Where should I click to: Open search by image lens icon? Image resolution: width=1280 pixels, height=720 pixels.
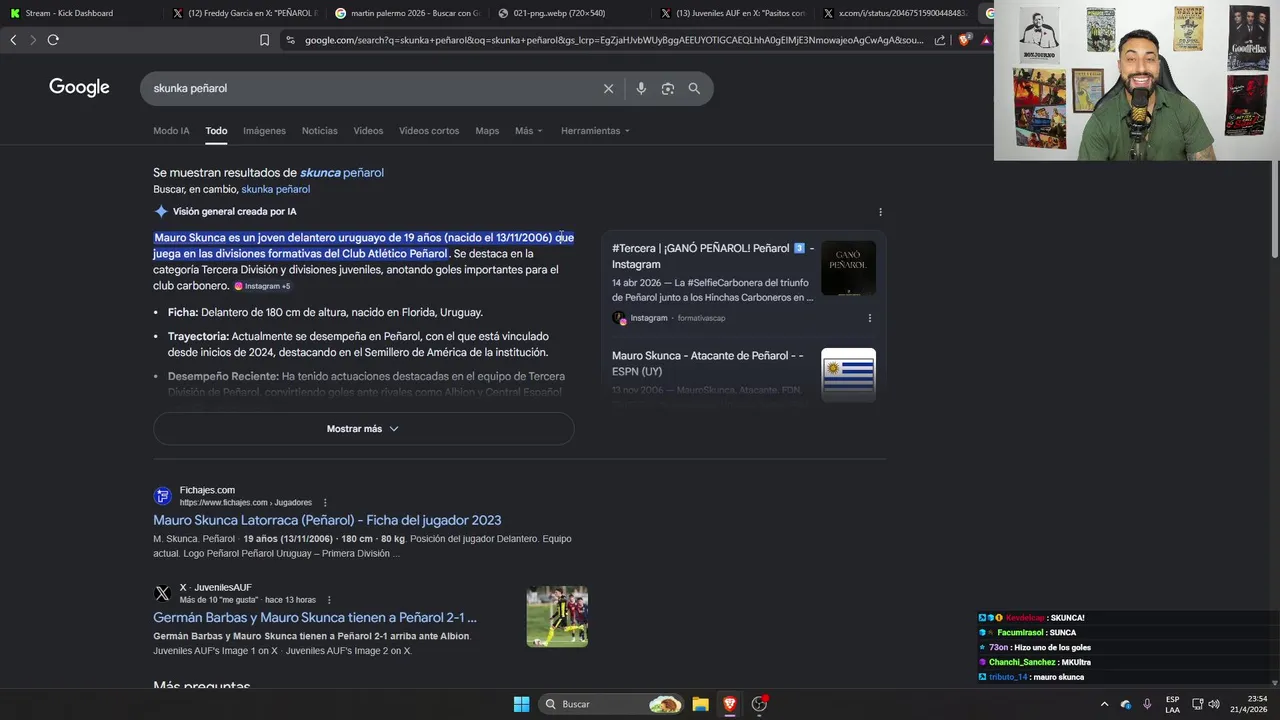click(668, 88)
